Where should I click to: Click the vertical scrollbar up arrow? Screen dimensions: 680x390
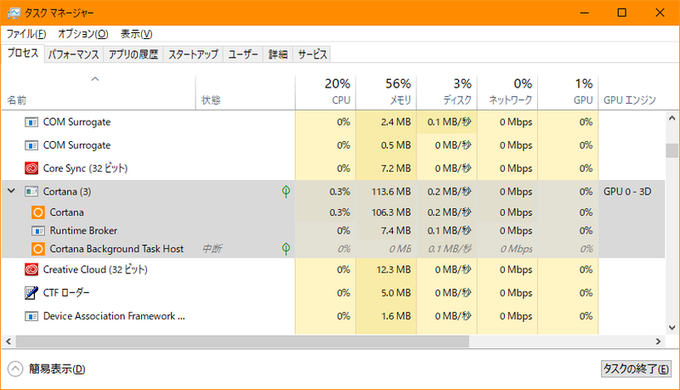click(672, 118)
